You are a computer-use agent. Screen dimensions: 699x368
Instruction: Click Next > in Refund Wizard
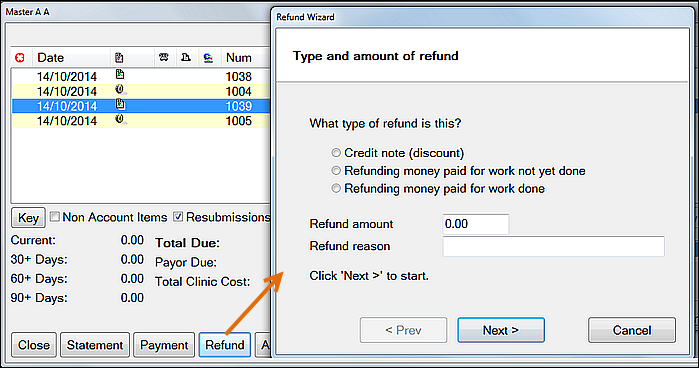(501, 330)
